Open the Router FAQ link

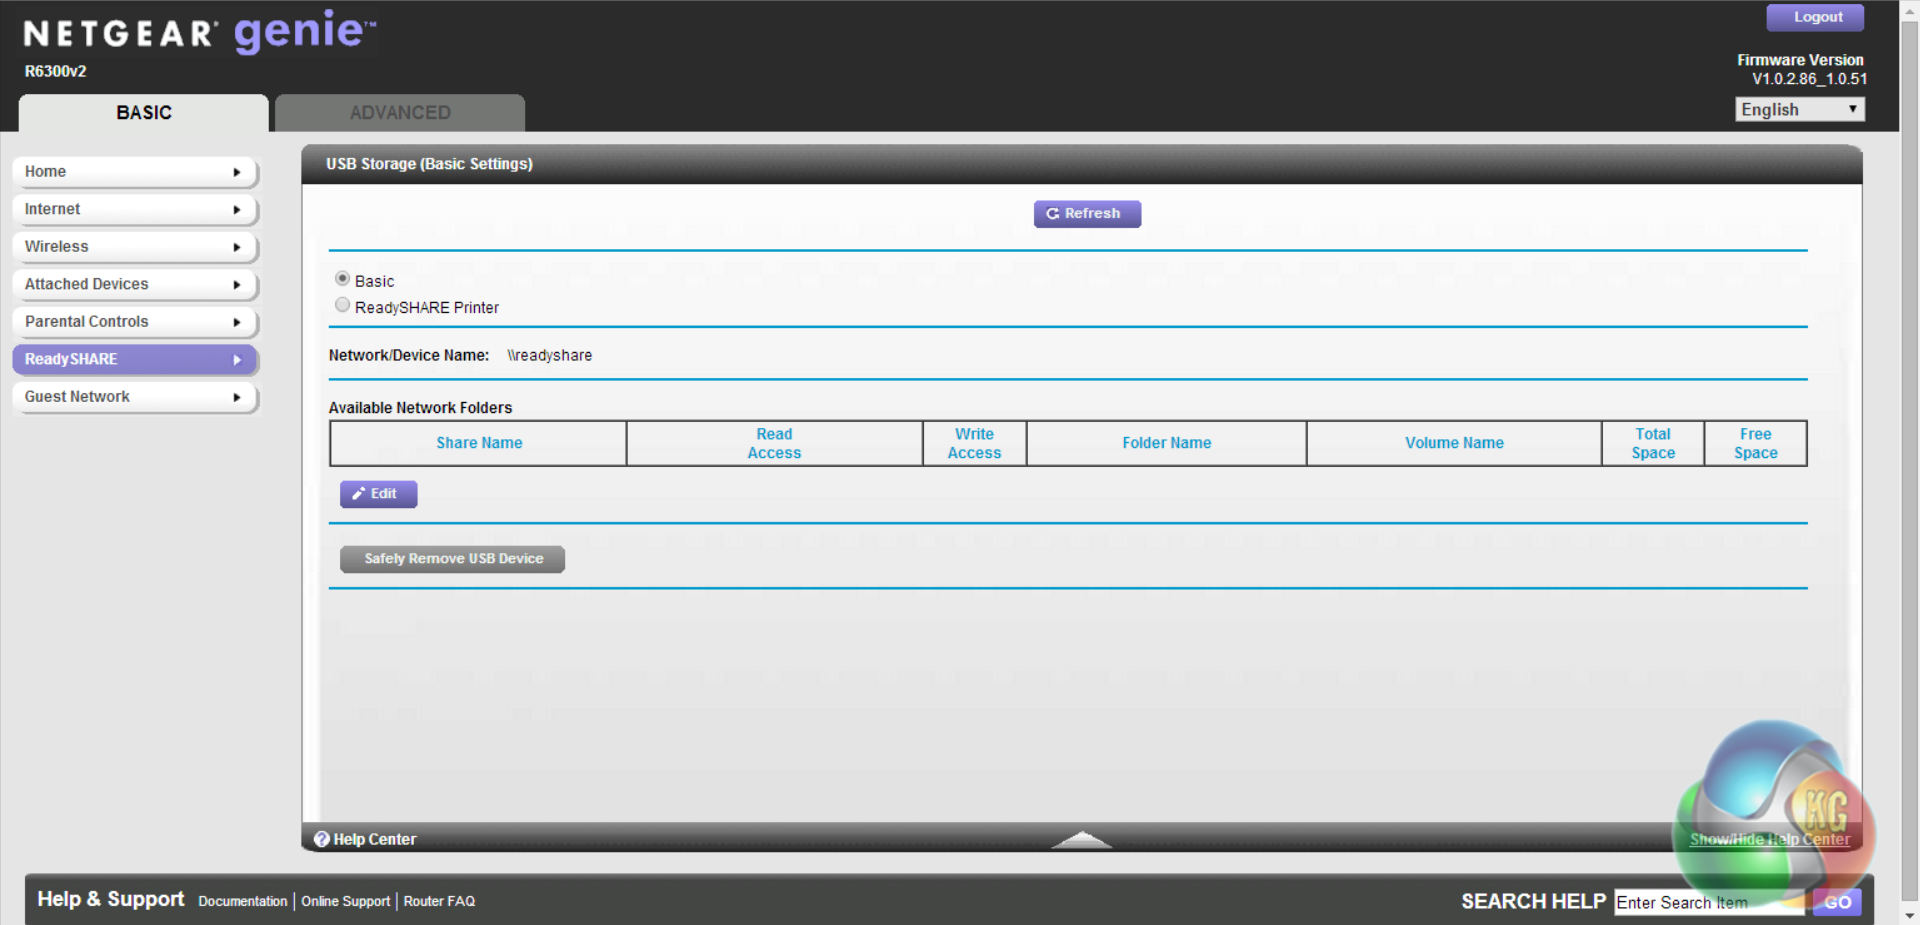tap(439, 901)
